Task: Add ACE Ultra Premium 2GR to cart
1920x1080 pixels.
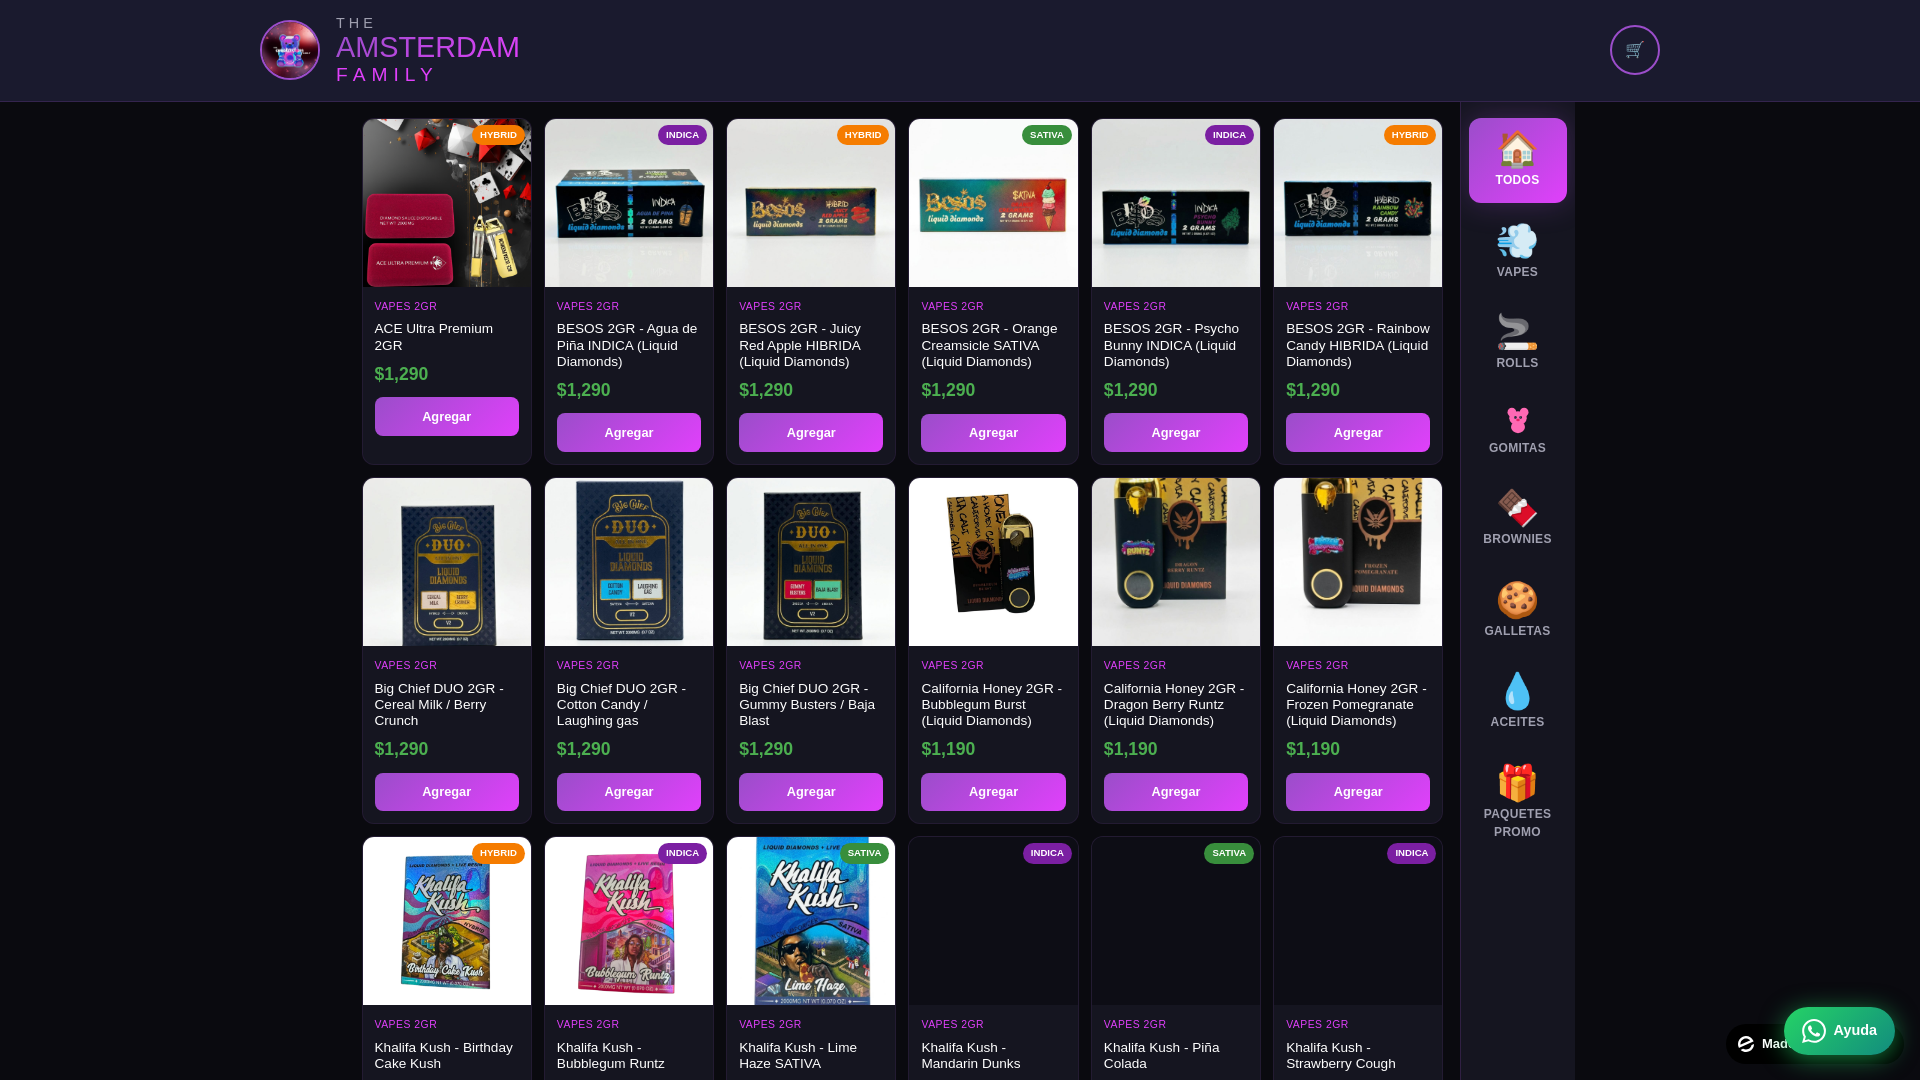Action: [447, 417]
